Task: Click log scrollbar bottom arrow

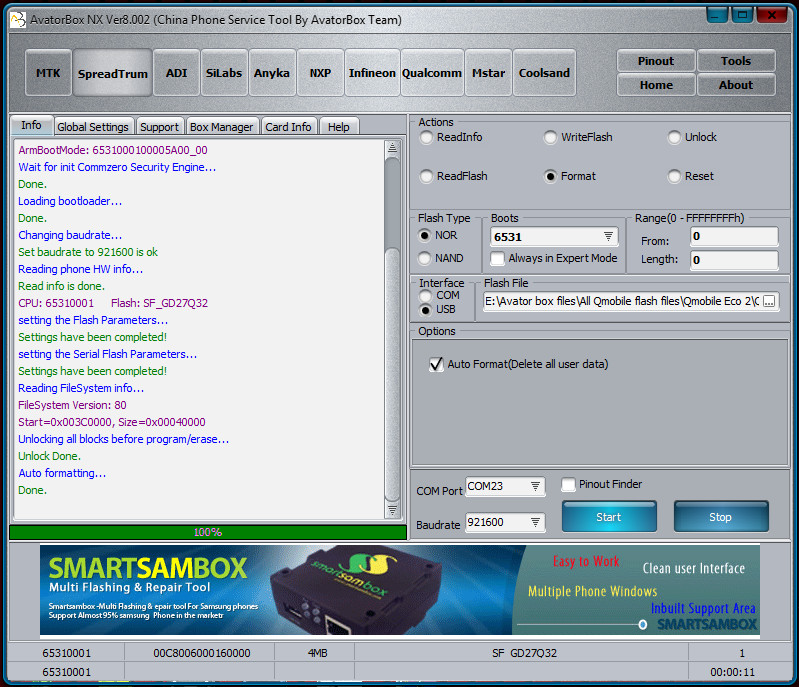Action: pos(392,510)
